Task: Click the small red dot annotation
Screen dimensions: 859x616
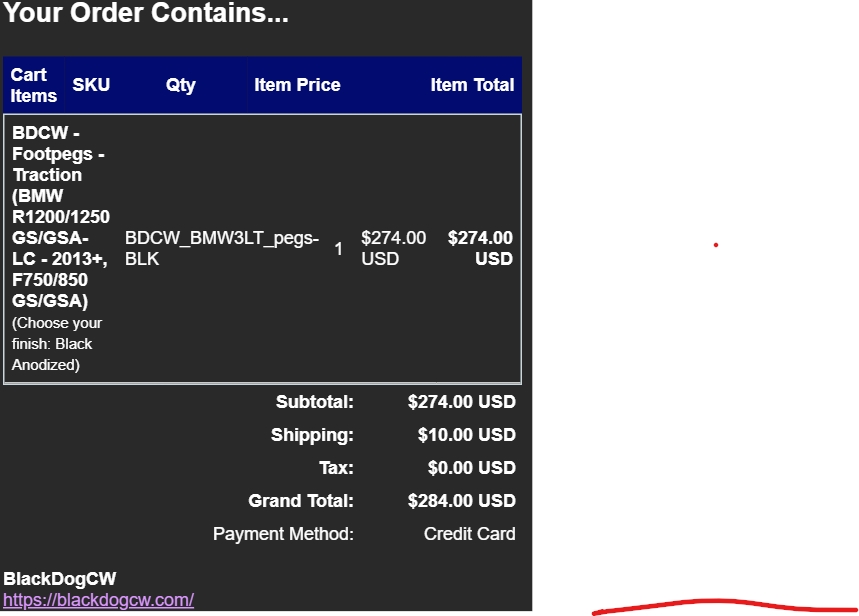Action: (716, 245)
